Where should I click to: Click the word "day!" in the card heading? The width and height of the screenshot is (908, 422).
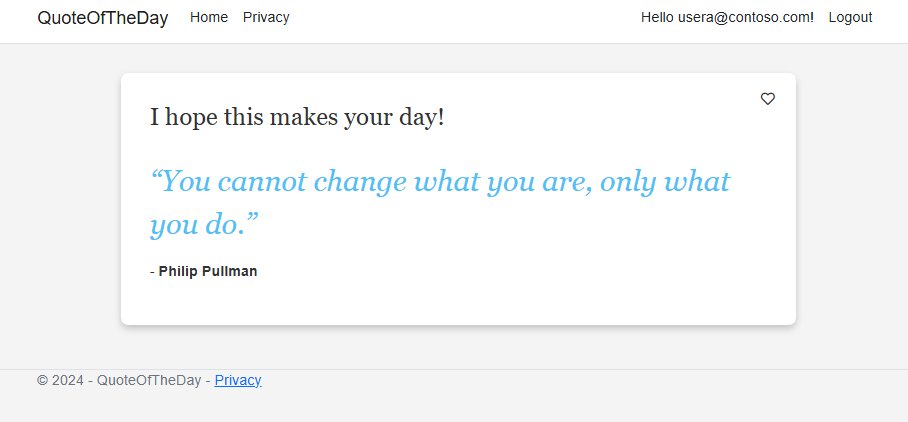[421, 117]
